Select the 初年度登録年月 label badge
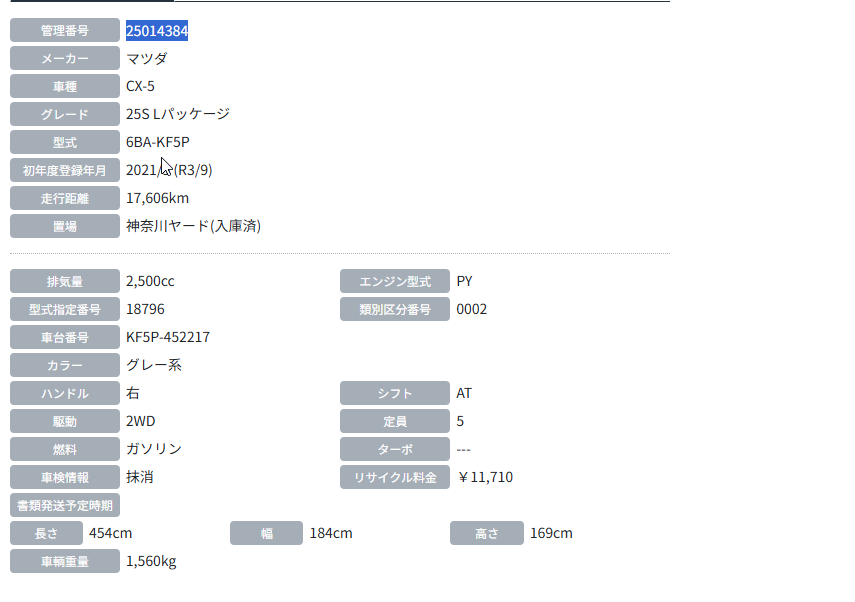The width and height of the screenshot is (855, 602). tap(65, 170)
